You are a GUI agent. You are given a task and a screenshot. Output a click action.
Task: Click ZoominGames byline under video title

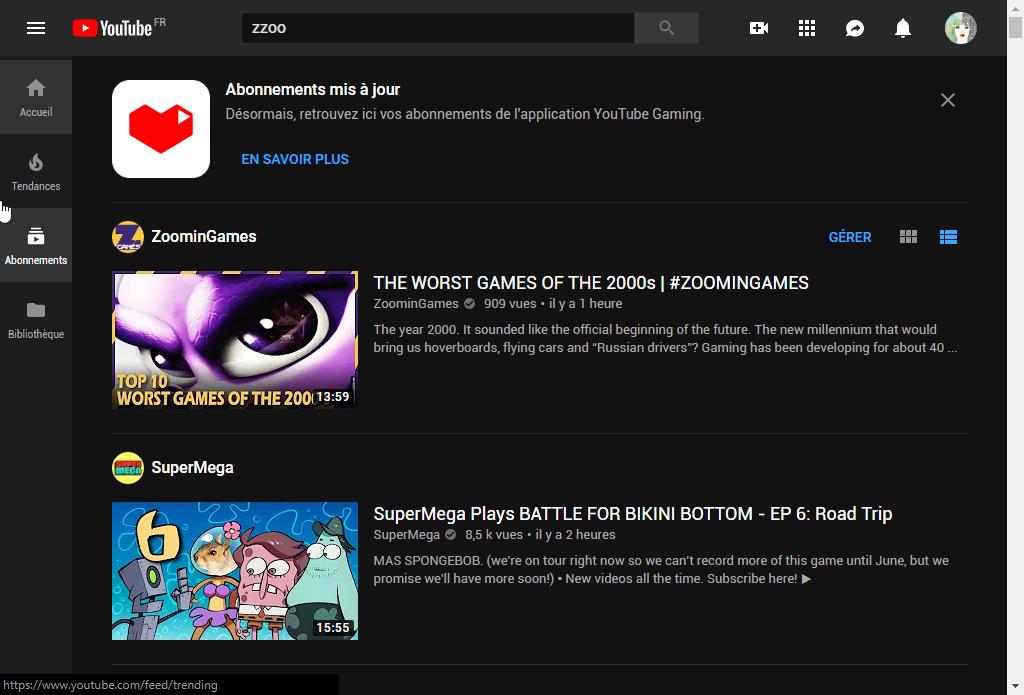(416, 304)
